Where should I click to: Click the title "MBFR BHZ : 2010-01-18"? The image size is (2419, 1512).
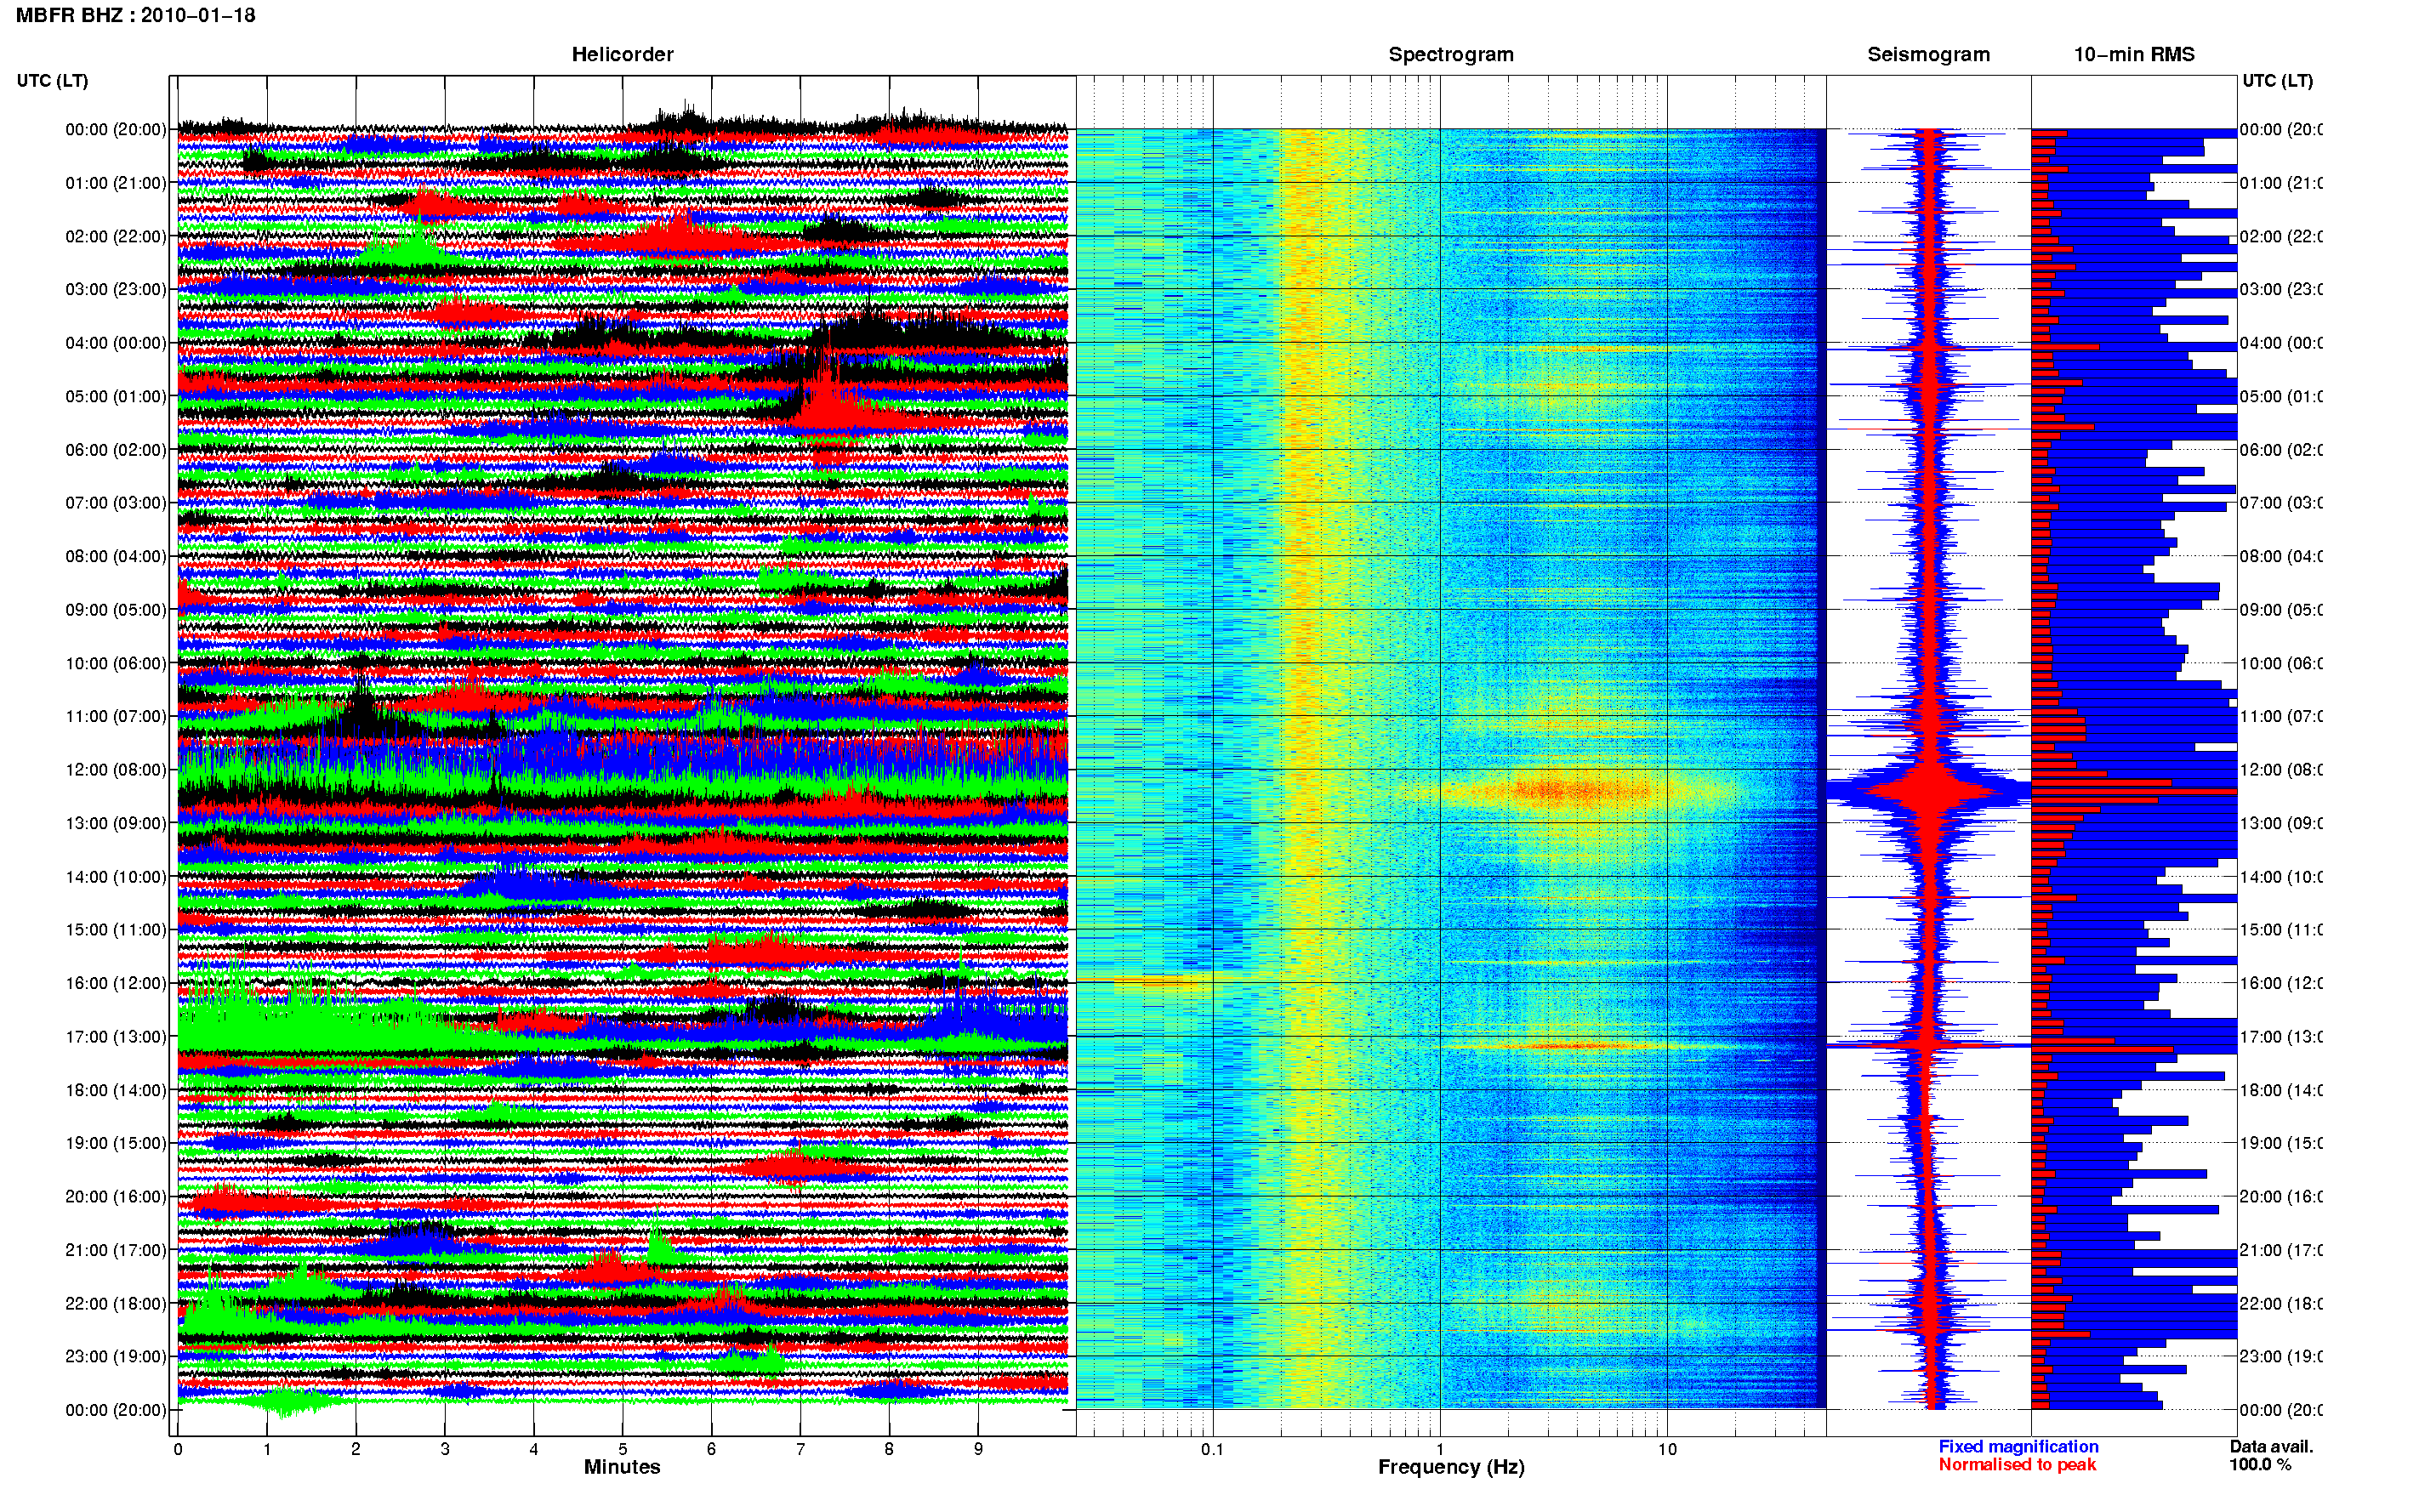click(135, 15)
